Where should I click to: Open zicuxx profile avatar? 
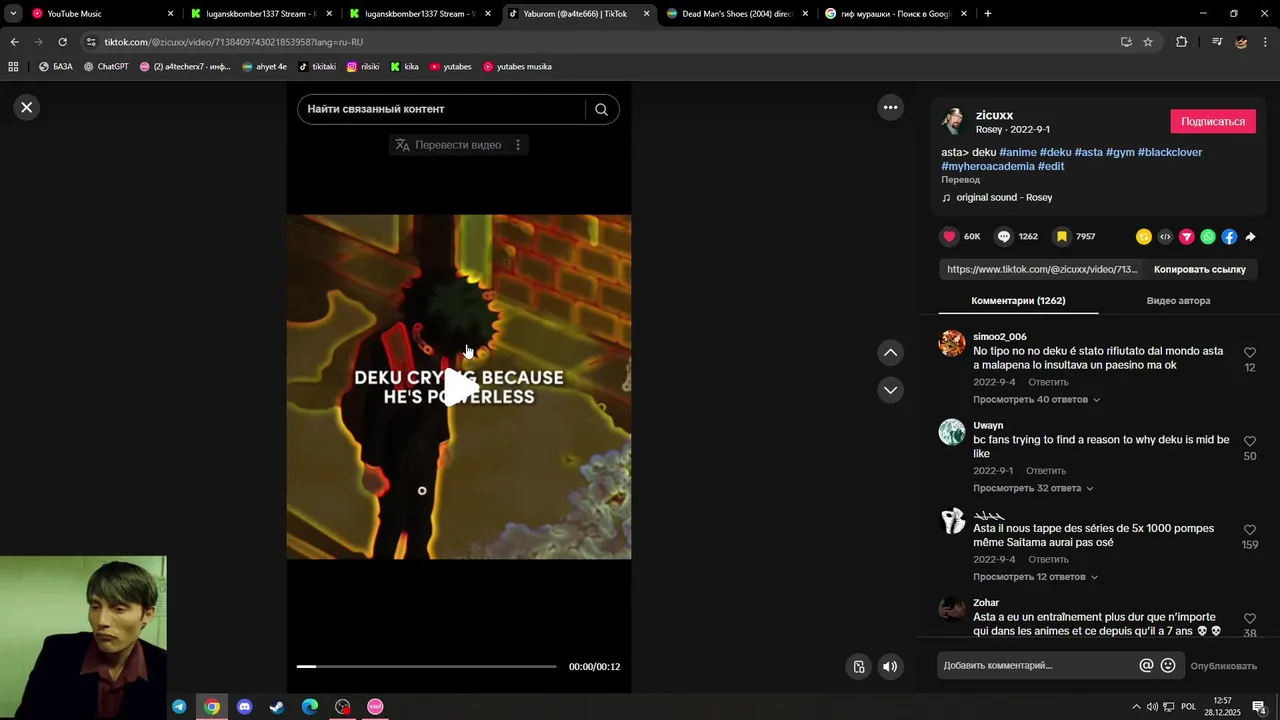click(x=953, y=121)
